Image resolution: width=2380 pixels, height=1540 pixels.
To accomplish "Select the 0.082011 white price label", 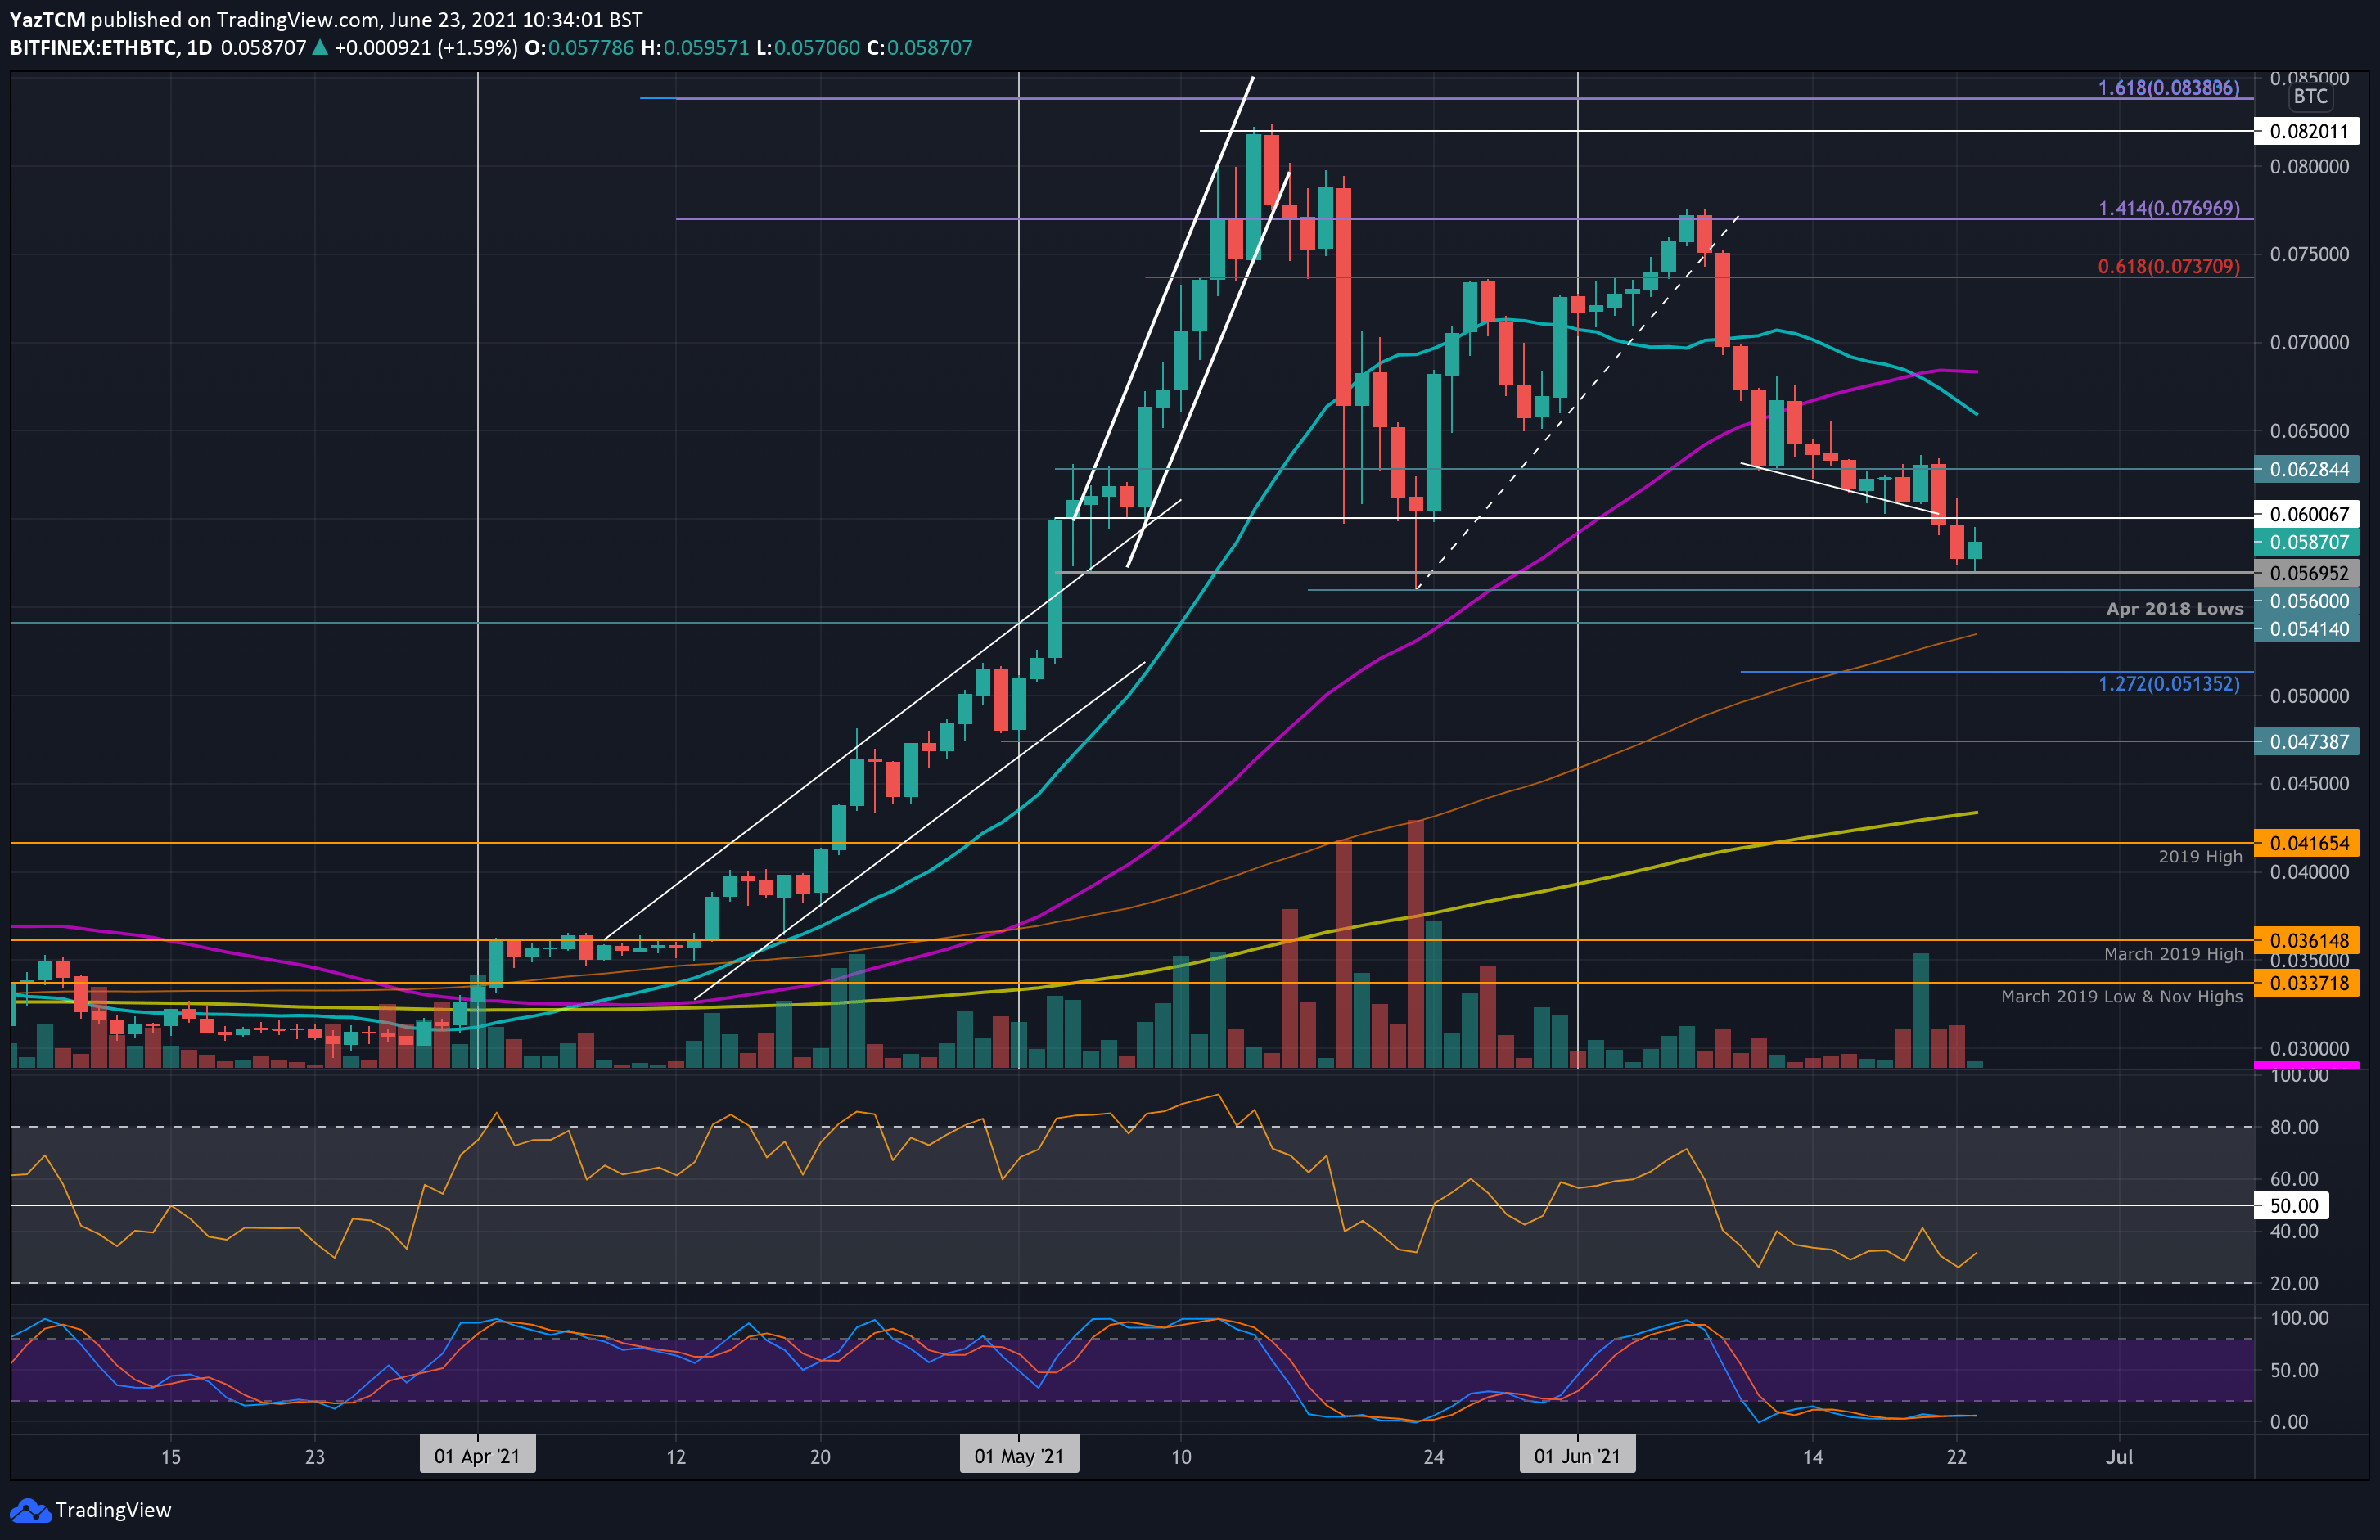I will tap(2307, 132).
